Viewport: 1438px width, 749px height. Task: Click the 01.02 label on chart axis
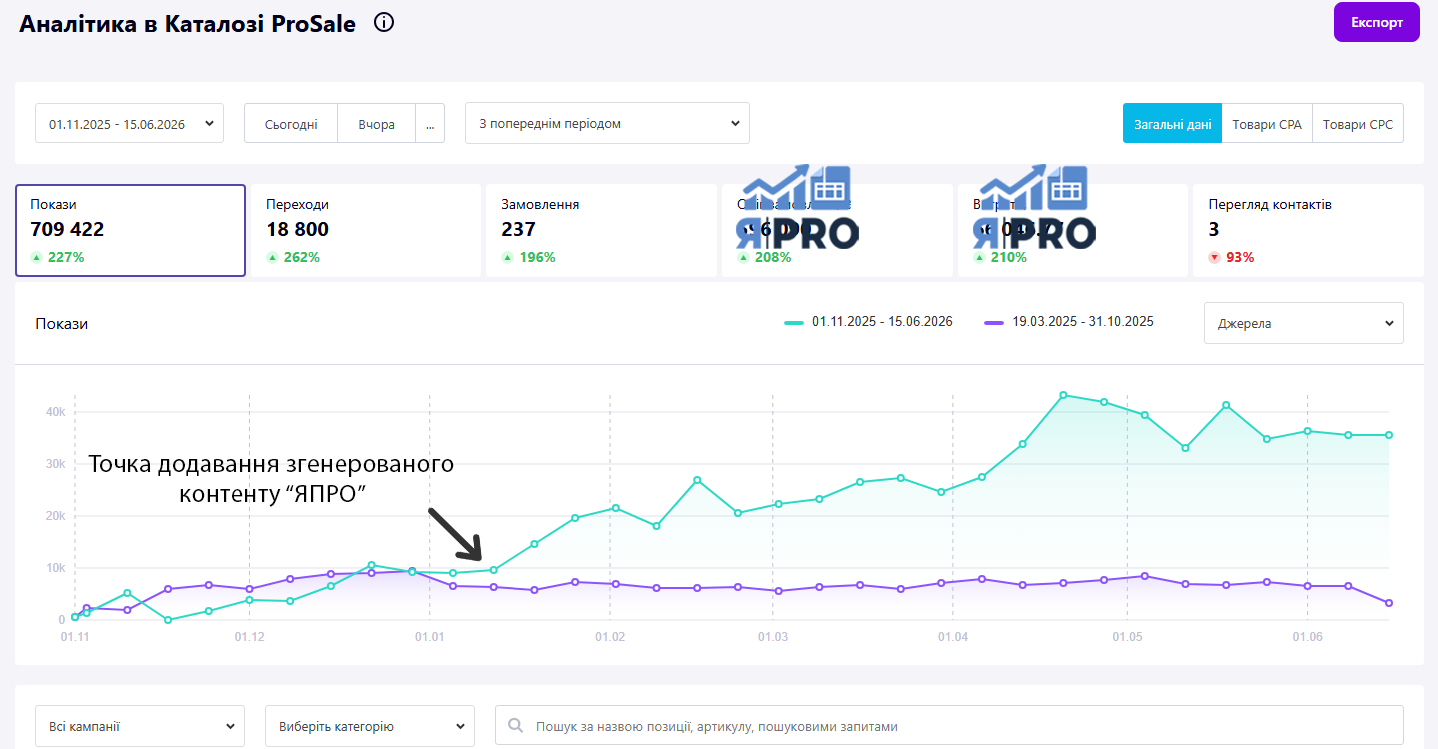[x=610, y=636]
